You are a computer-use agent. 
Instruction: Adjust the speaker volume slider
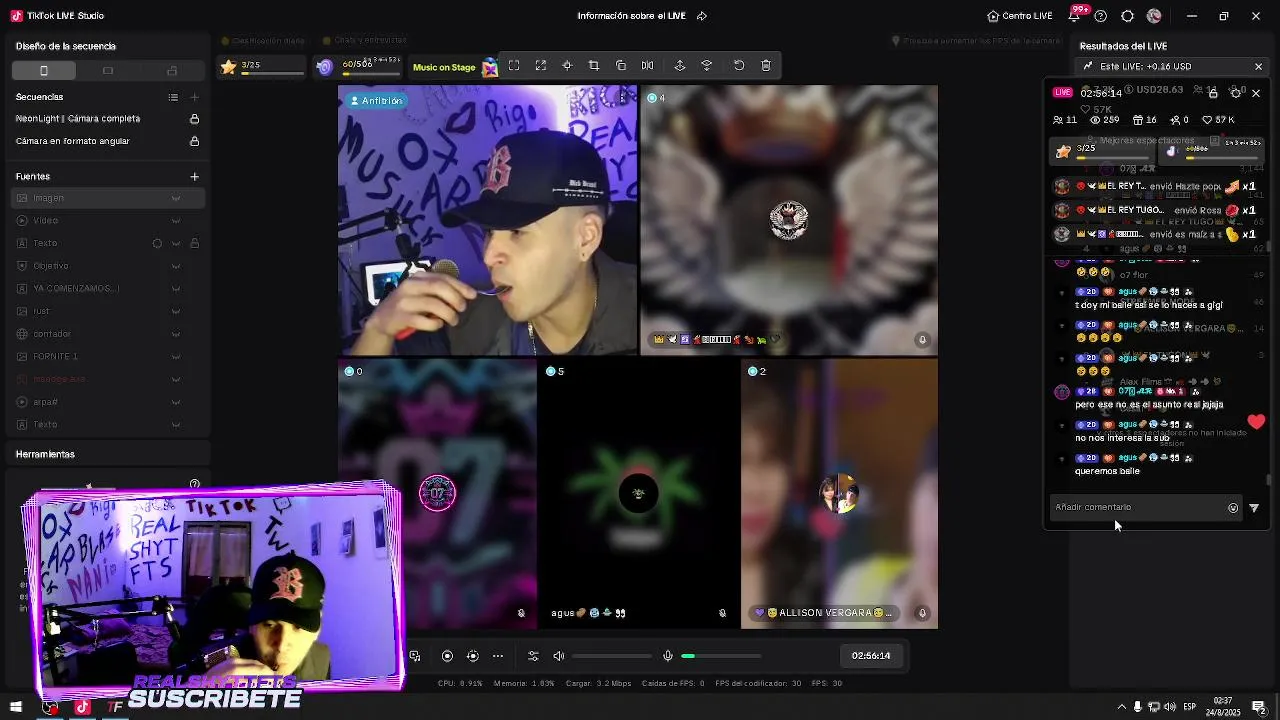tap(612, 656)
